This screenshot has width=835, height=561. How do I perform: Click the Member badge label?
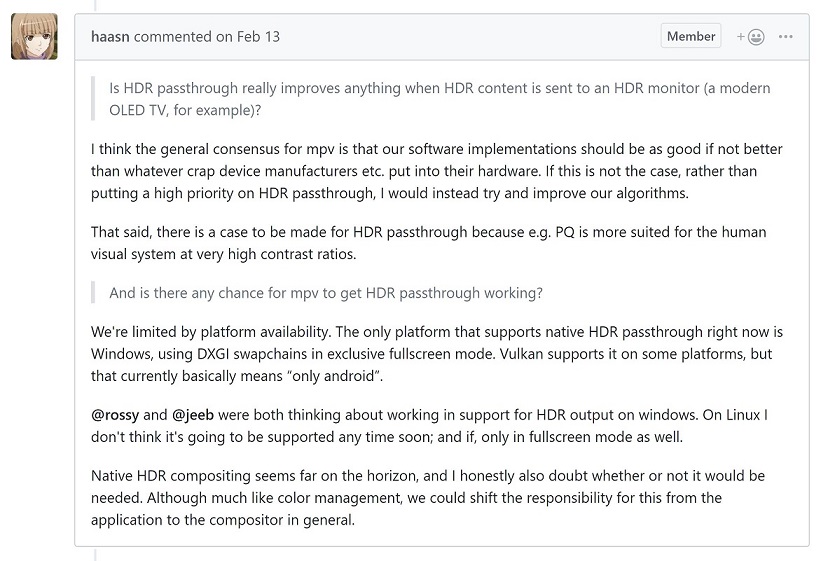click(691, 36)
